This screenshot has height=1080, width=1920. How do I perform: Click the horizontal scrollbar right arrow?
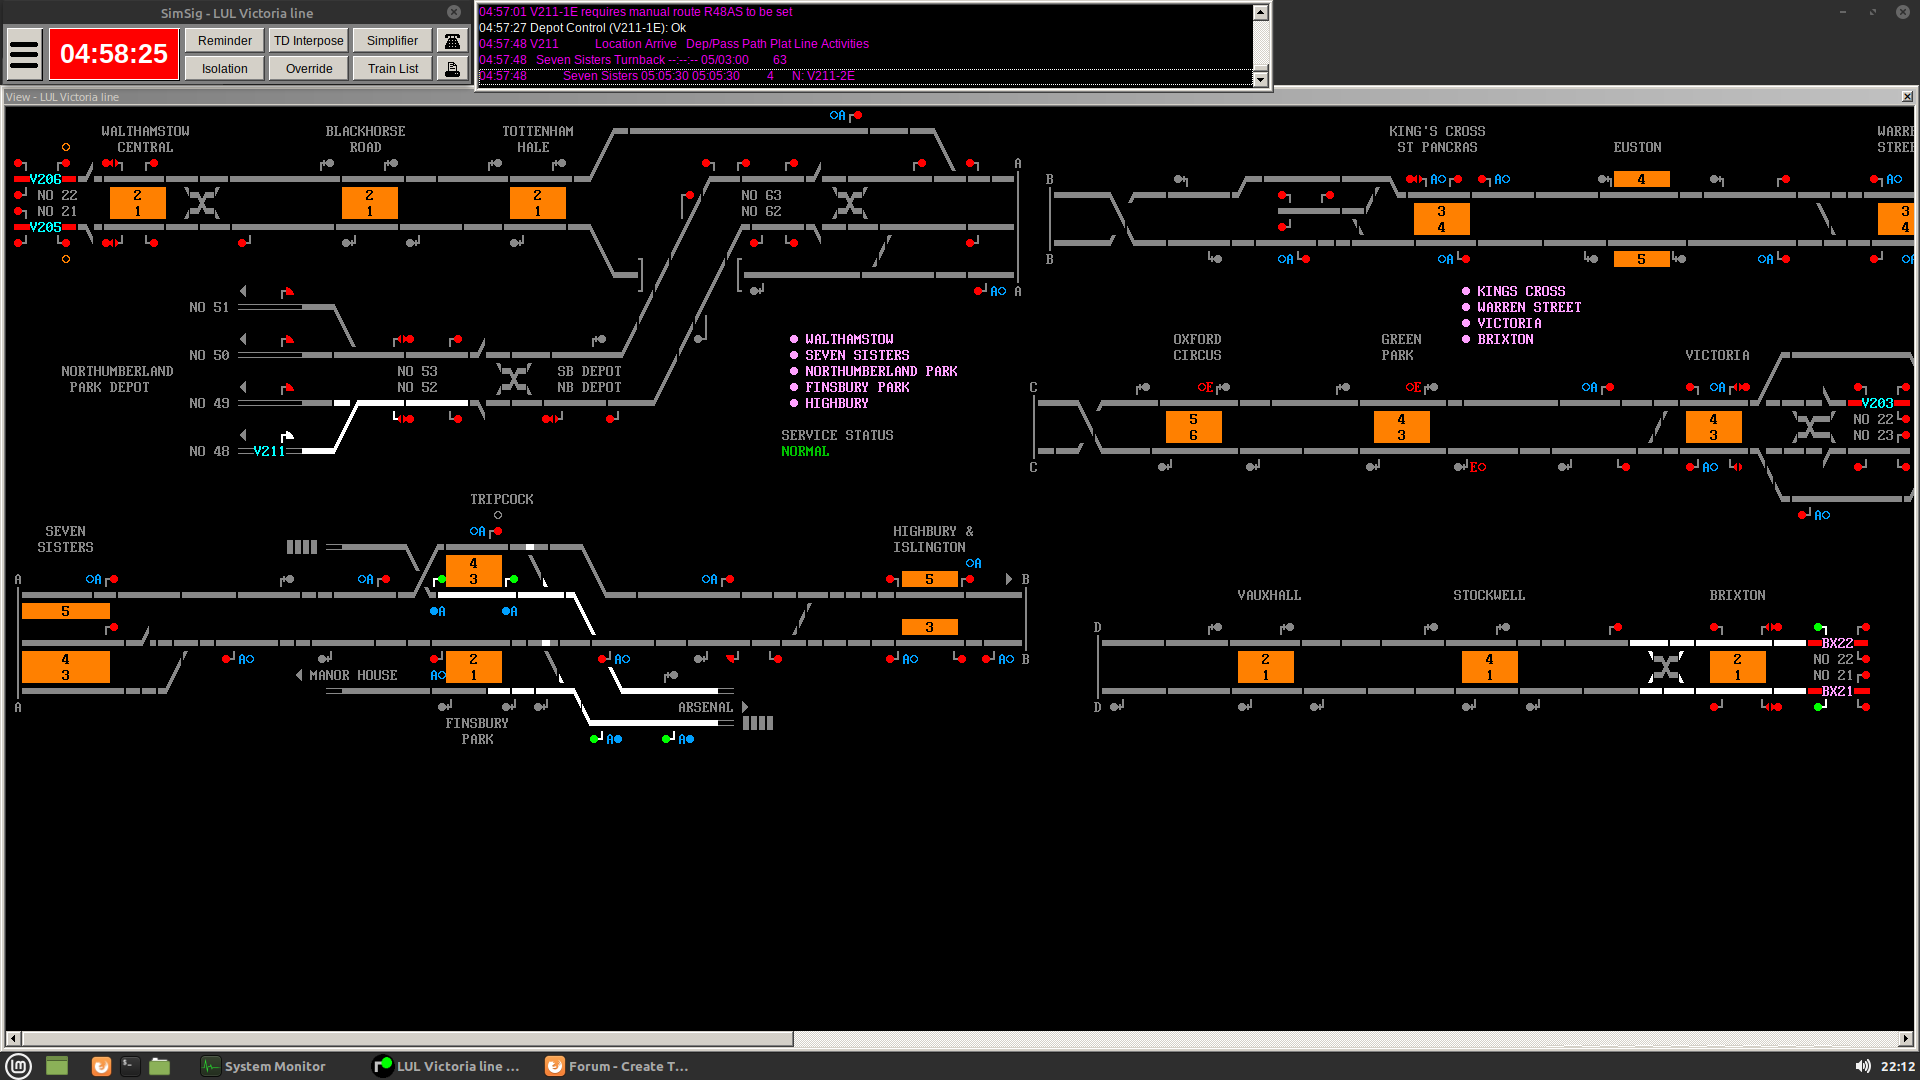tap(1906, 1039)
